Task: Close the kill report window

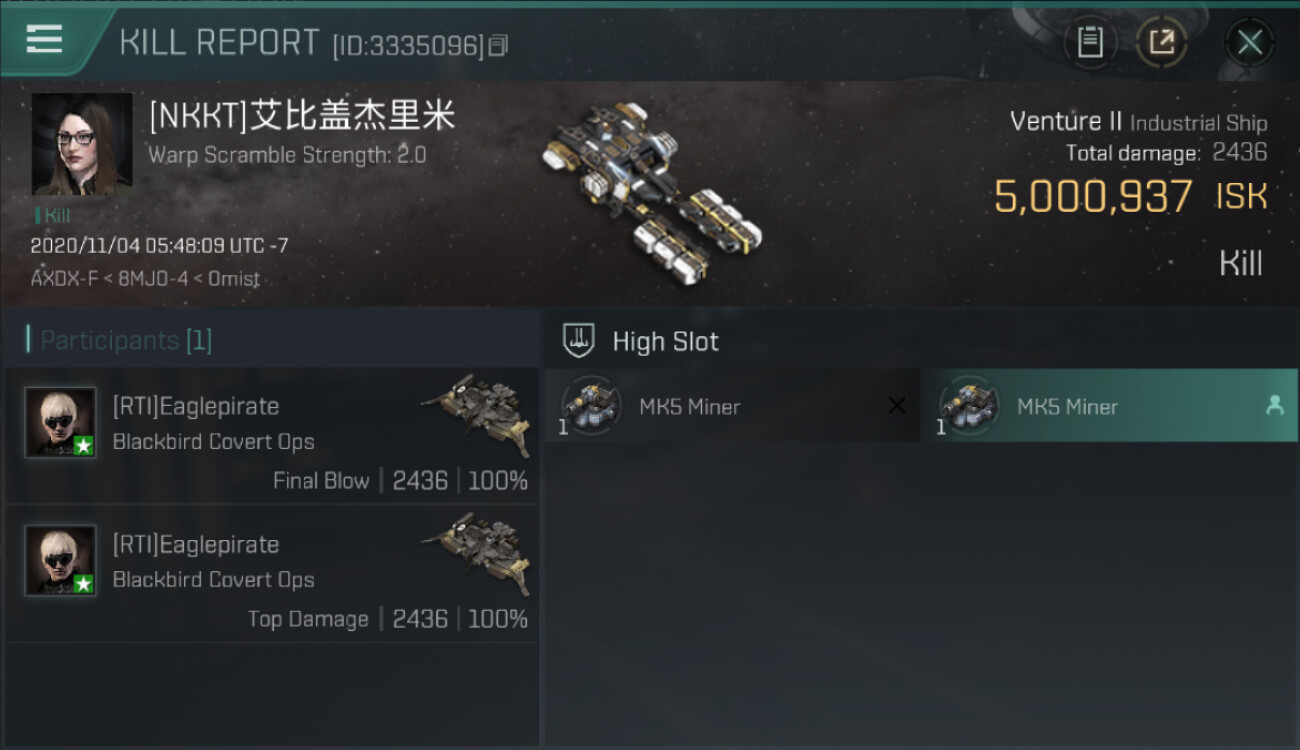Action: pyautogui.click(x=1249, y=43)
